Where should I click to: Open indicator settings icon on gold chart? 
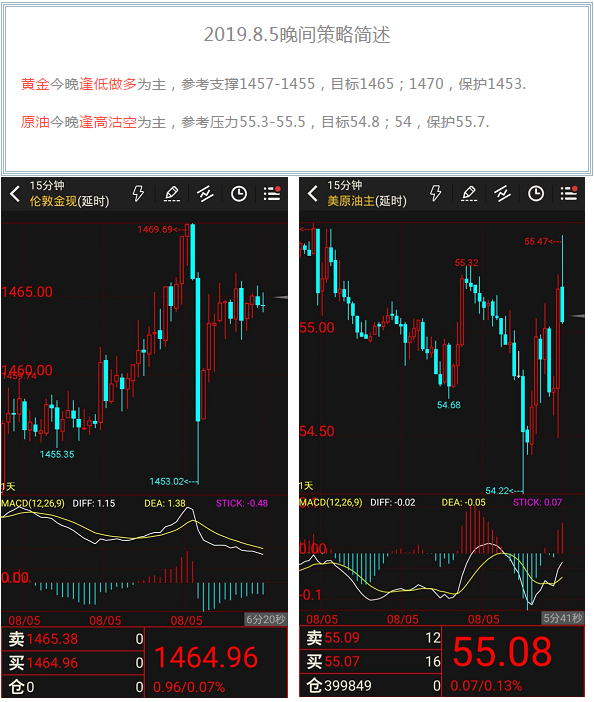click(x=205, y=194)
